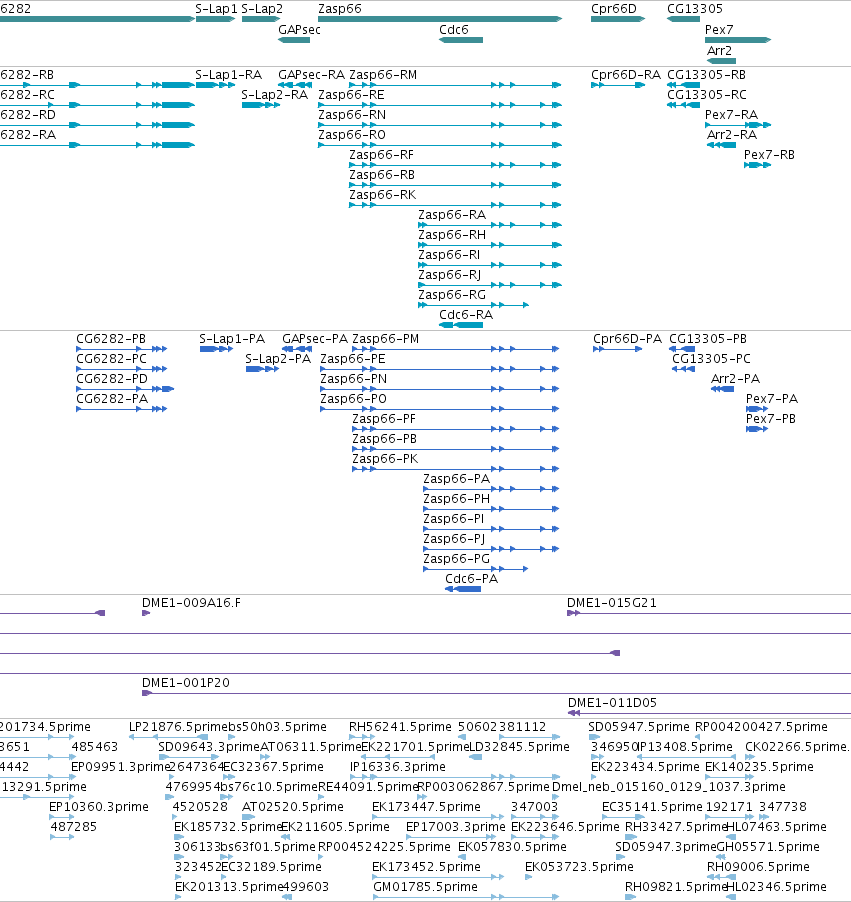Click the S-Lap2-RA transcript

pos(261,105)
